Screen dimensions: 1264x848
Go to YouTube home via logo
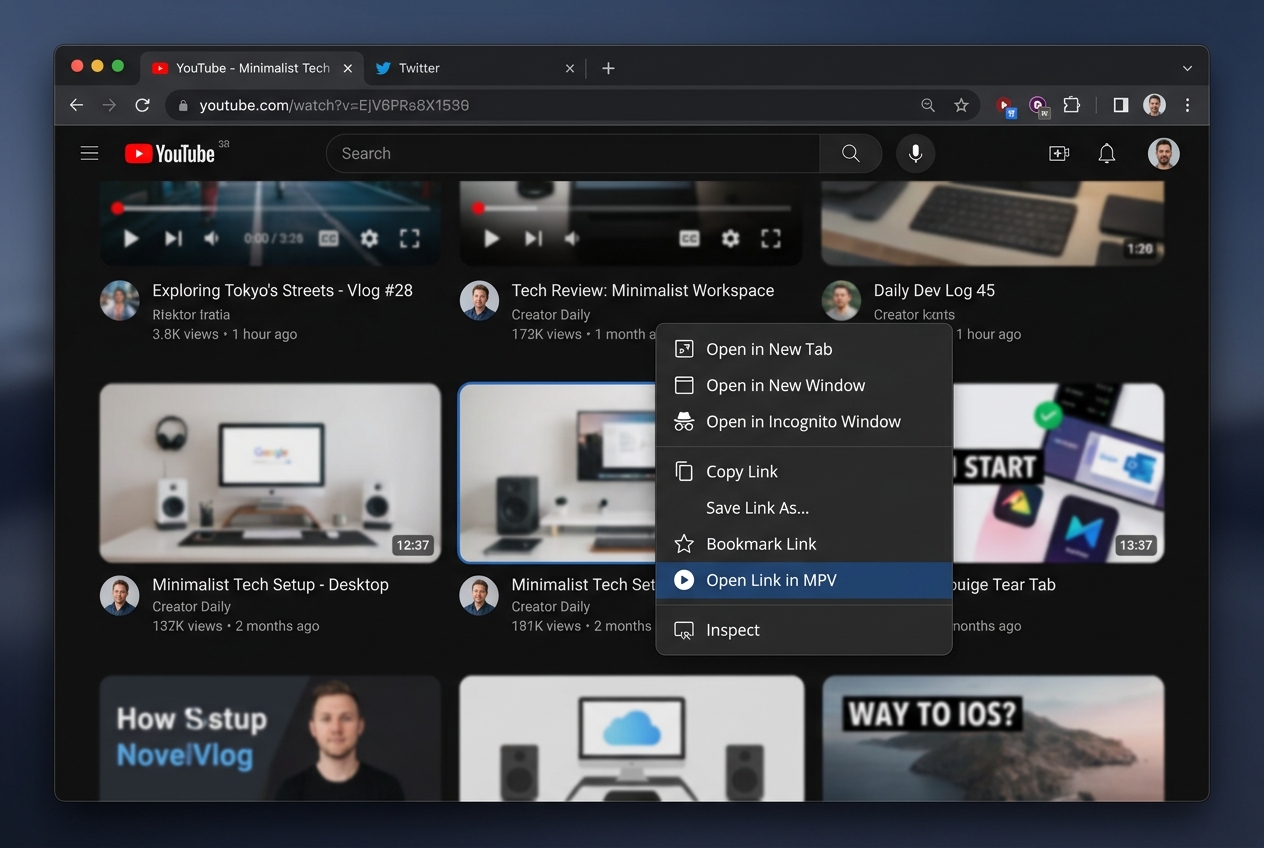pyautogui.click(x=170, y=153)
